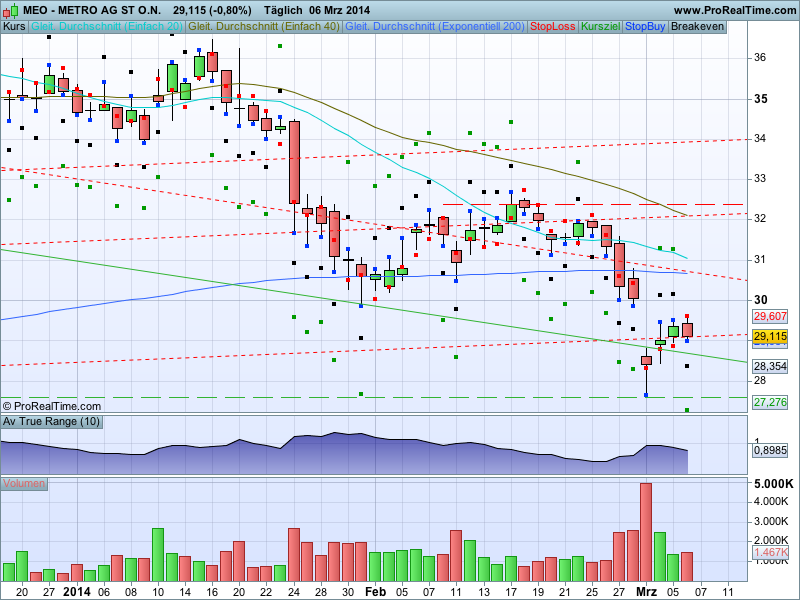Select Gleit. Durchschnitt (Einfach 40) legend

pyautogui.click(x=264, y=27)
